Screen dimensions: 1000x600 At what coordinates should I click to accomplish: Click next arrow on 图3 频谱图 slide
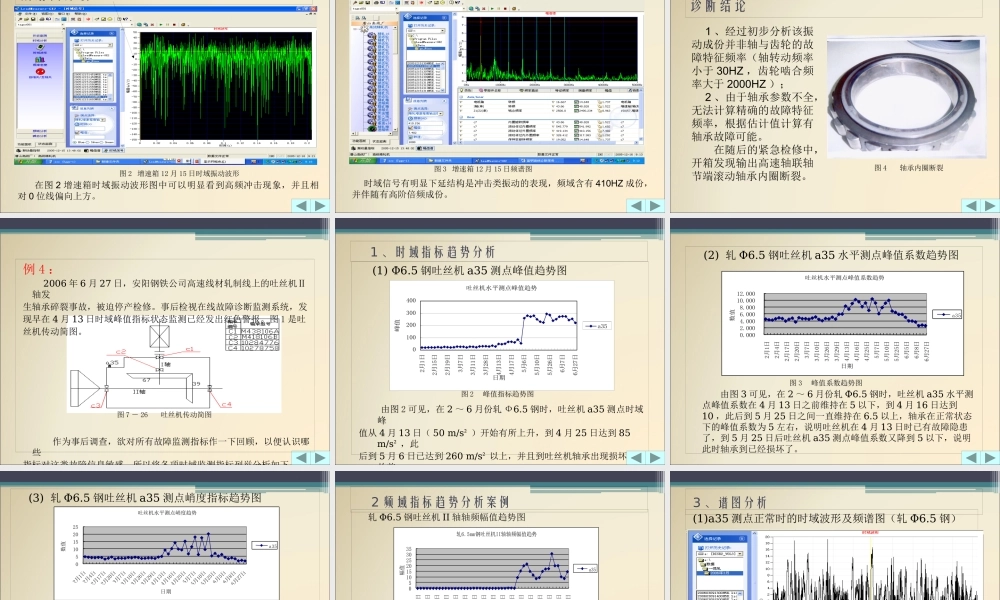(656, 205)
